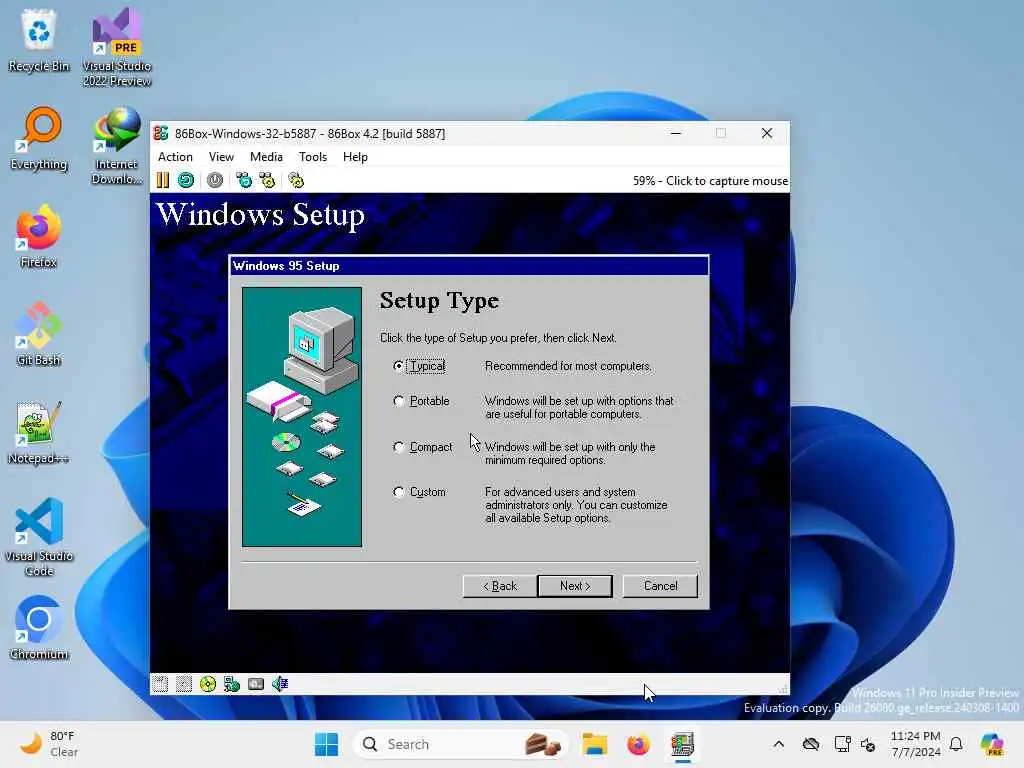Viewport: 1024px width, 768px height.
Task: Select the Typical setup radio button
Action: coord(398,366)
